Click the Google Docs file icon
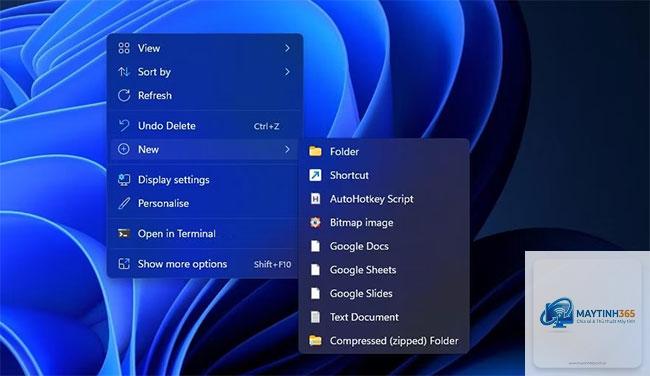 (x=315, y=246)
